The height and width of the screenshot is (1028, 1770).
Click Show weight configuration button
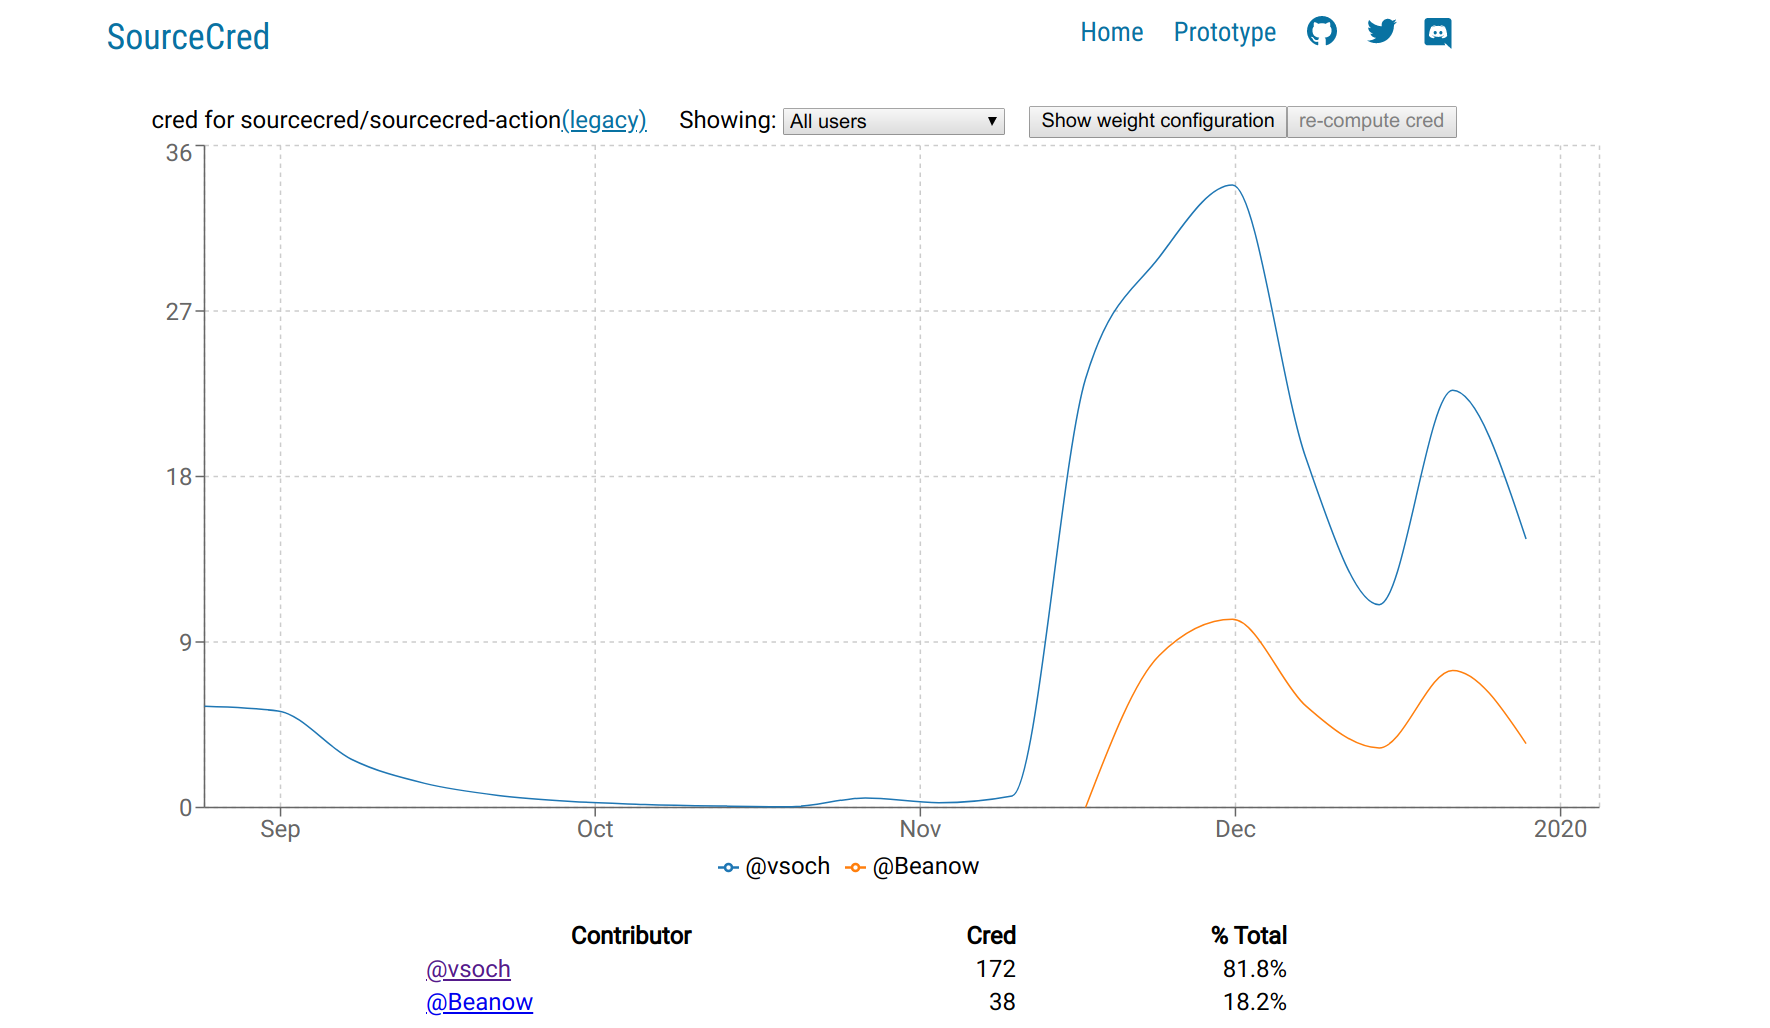(x=1157, y=121)
